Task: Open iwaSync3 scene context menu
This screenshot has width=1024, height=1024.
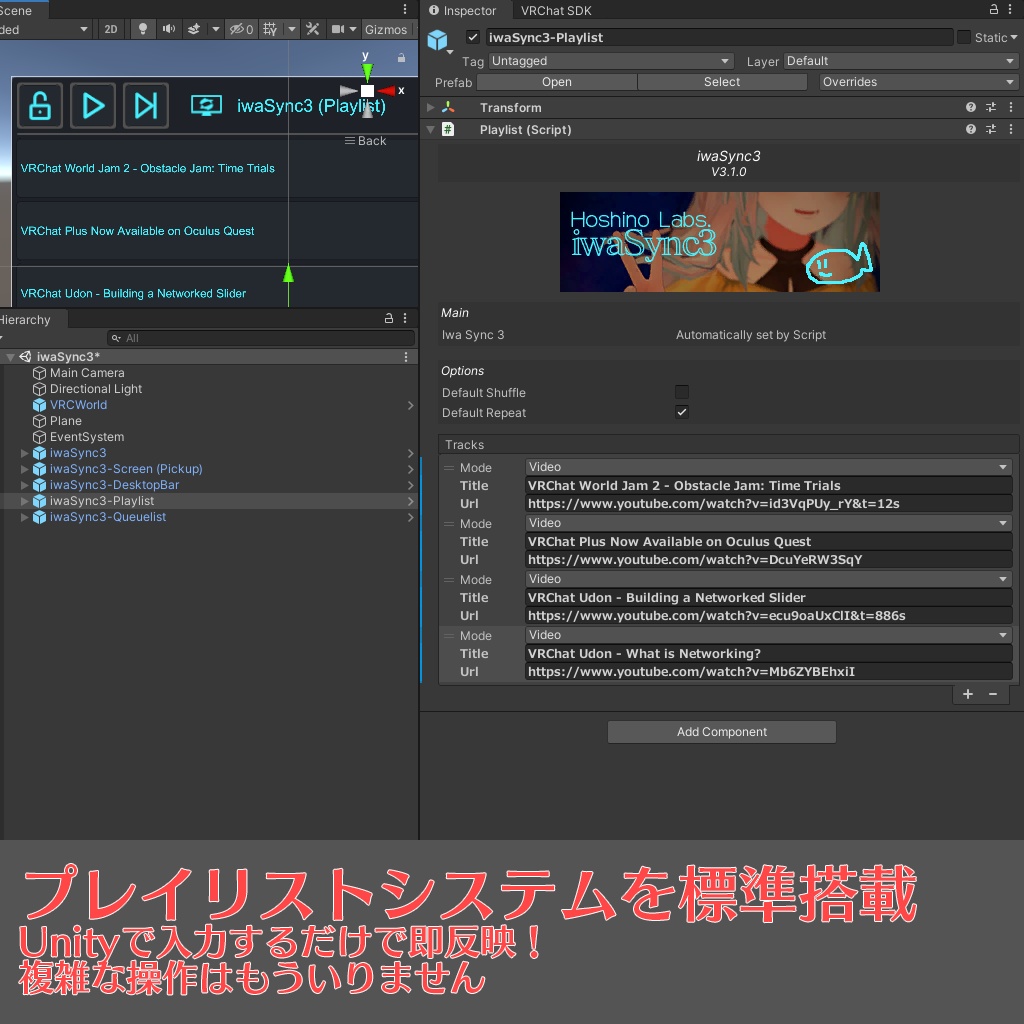Action: [x=406, y=357]
